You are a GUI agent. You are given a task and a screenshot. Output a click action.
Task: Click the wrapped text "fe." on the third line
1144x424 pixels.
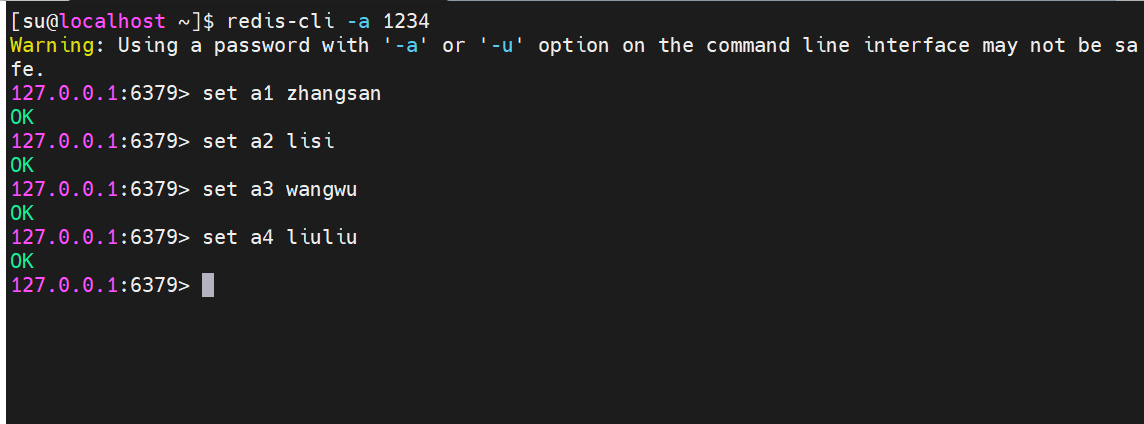coord(27,69)
